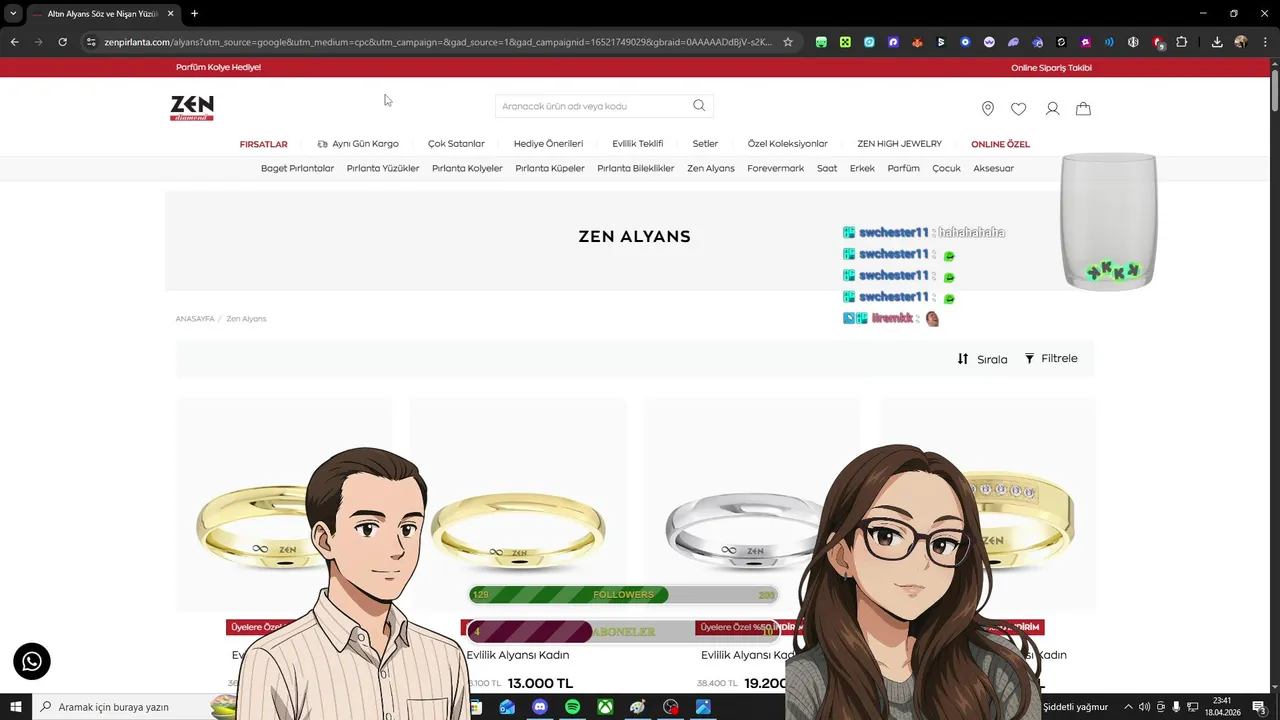1280x720 pixels.
Task: Bookmark this page with the star icon
Action: pos(788,42)
